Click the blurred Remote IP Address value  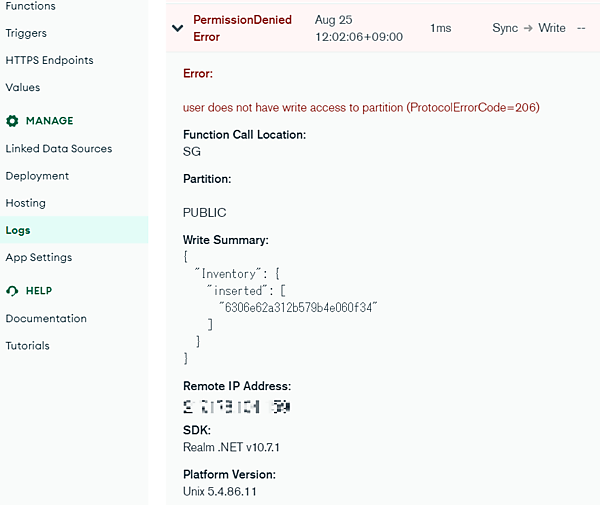coord(236,407)
